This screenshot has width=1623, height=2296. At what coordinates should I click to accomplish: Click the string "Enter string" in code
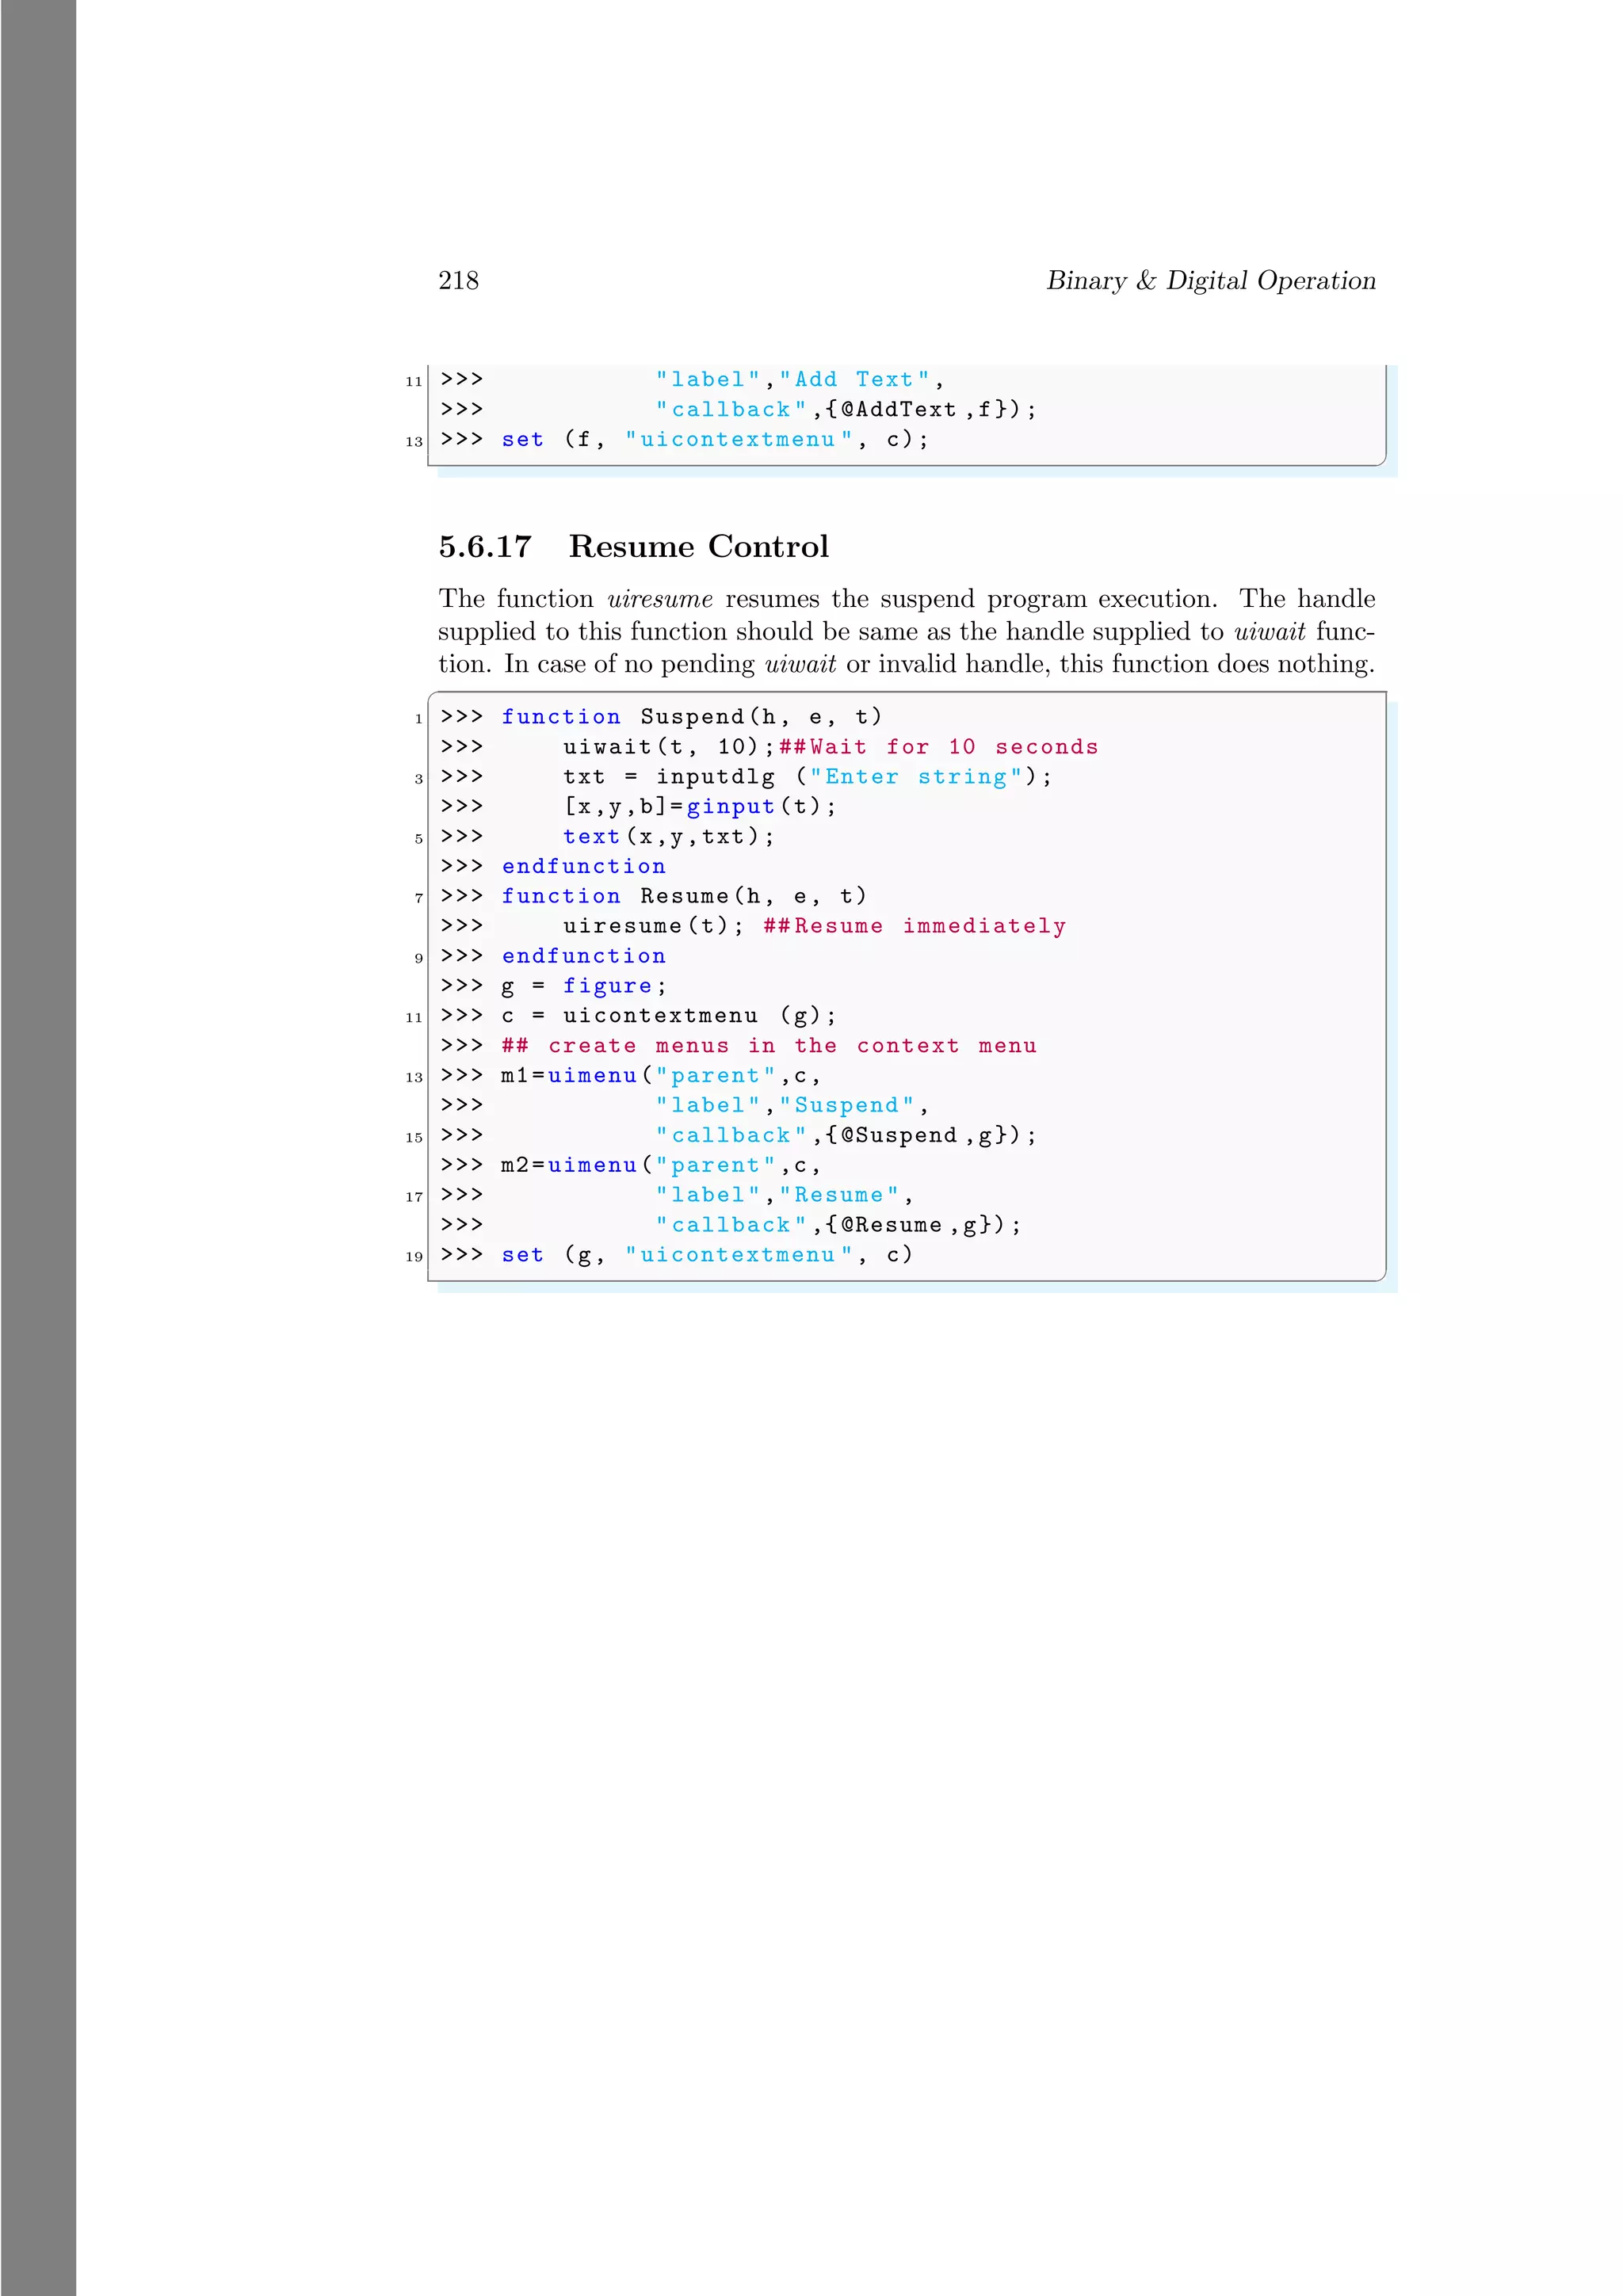click(x=915, y=777)
